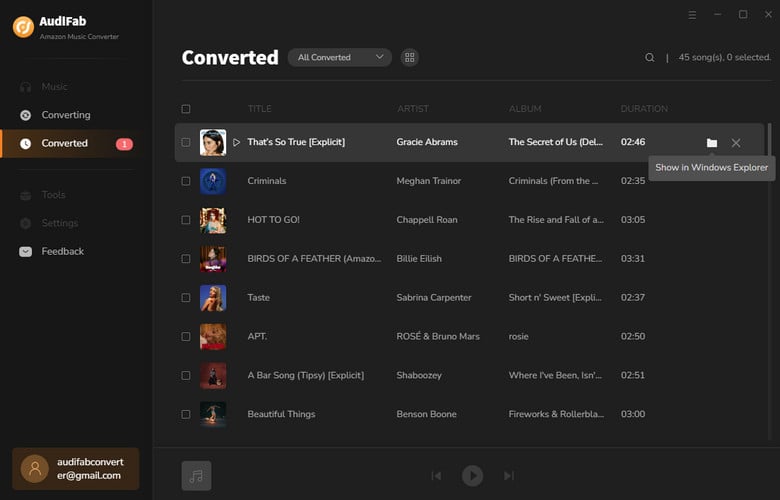Click the APT. album cover thumbnail
Viewport: 780px width, 500px height.
(213, 336)
